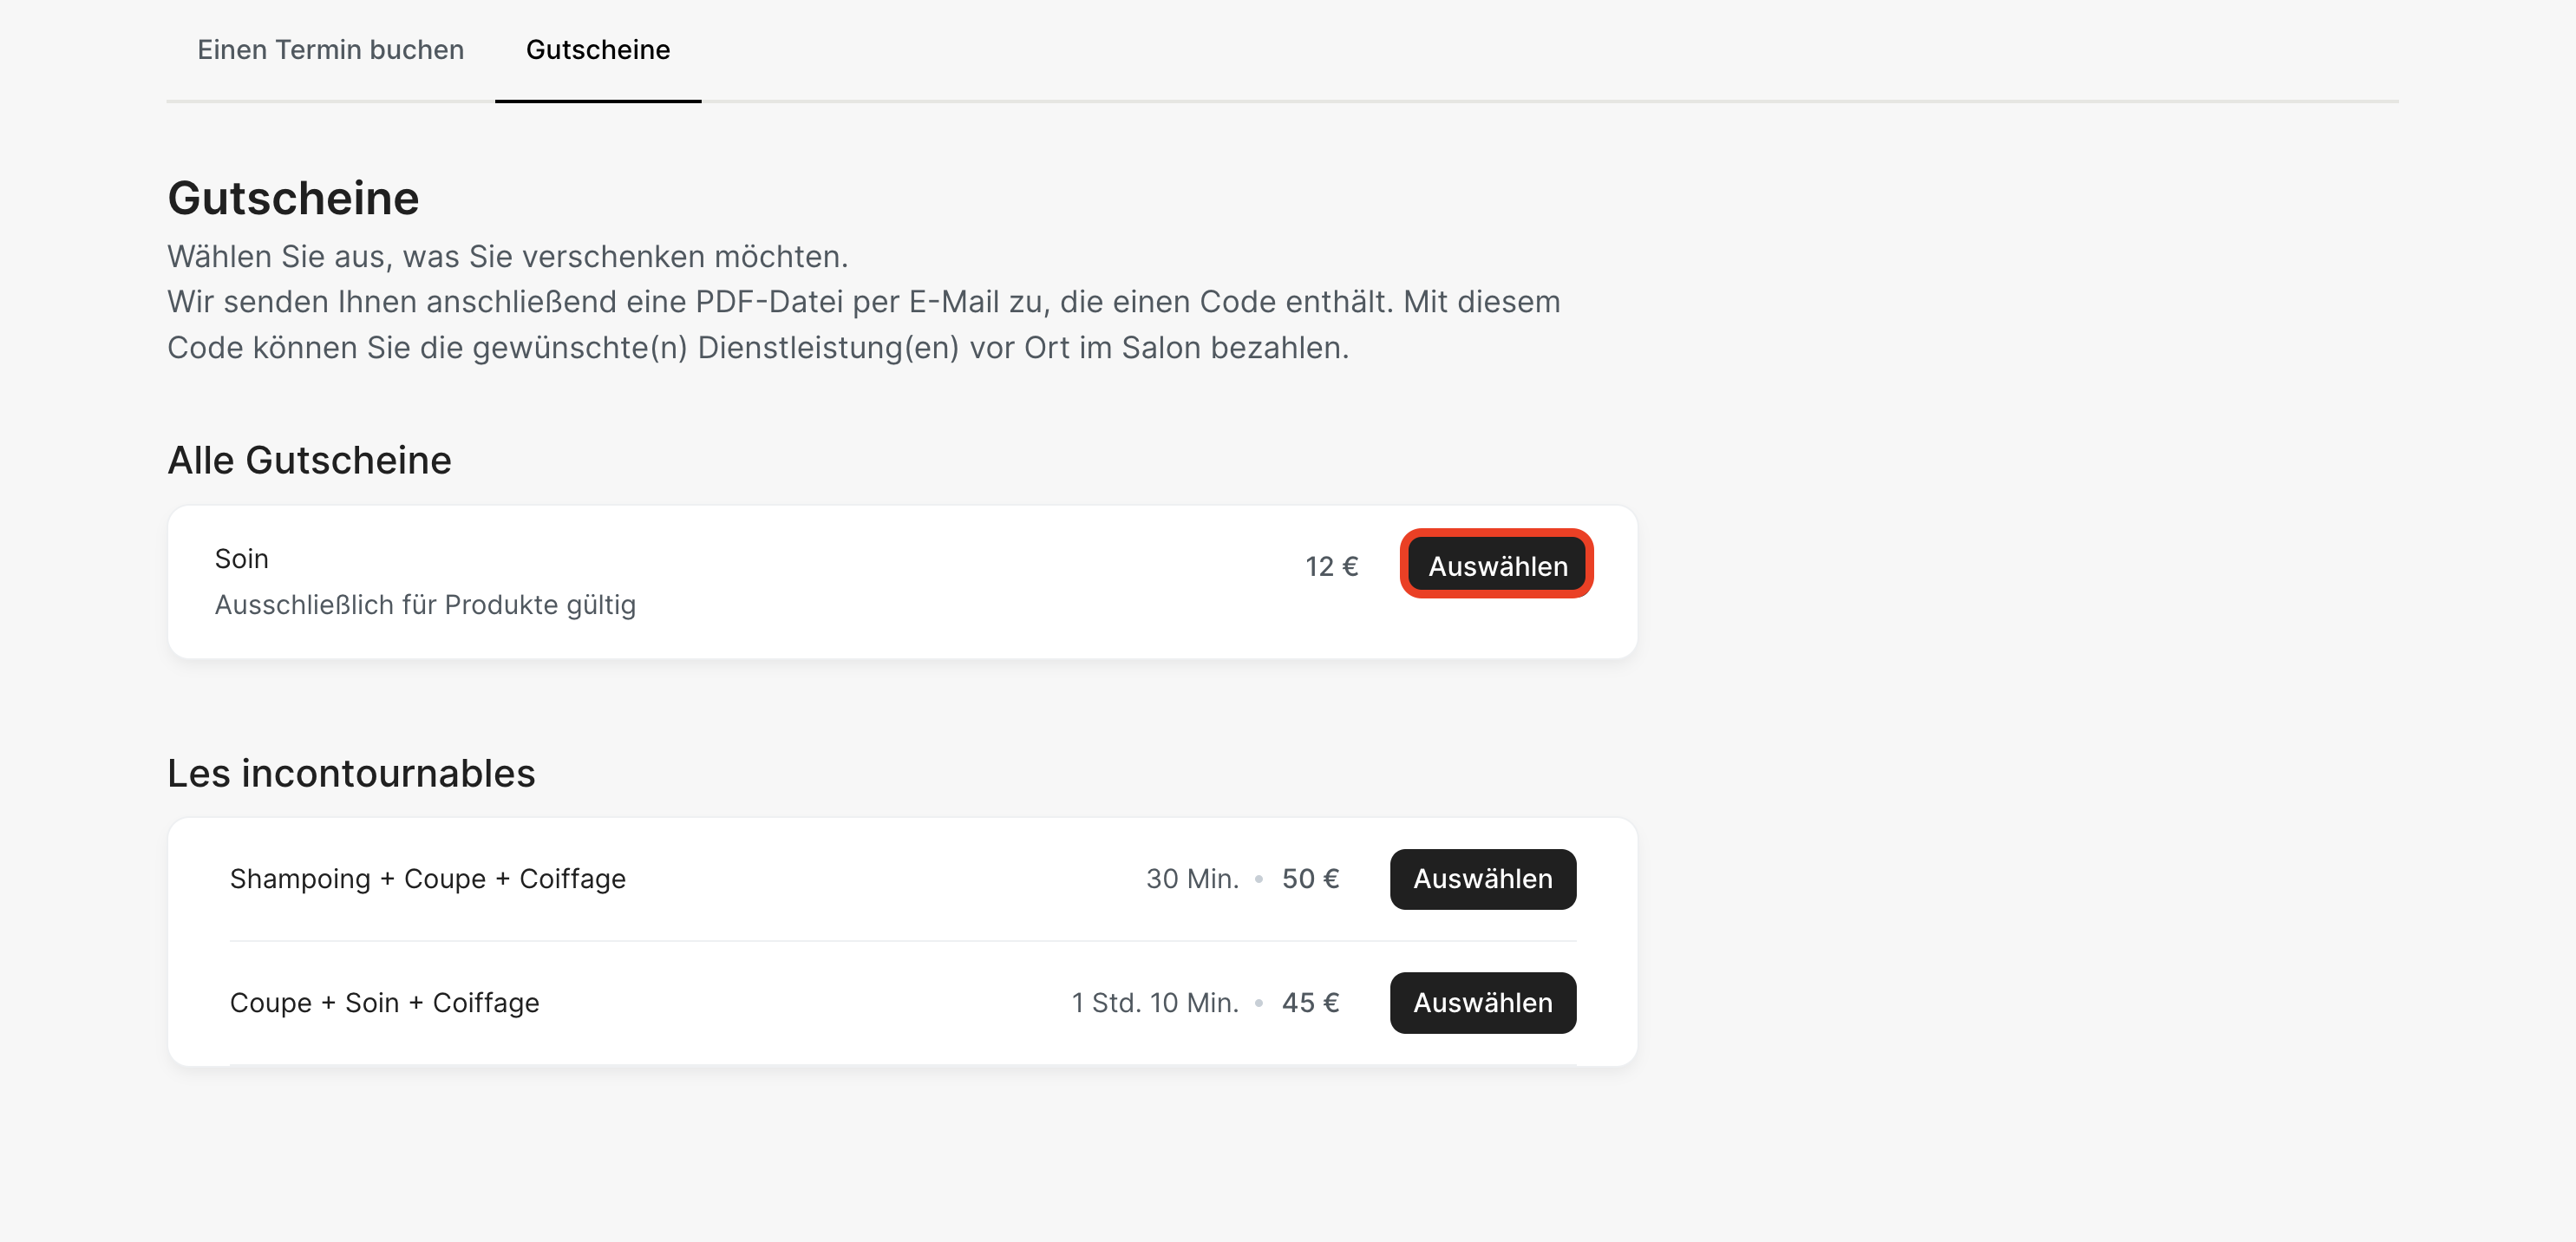Click the large Gutscheine page heading
This screenshot has width=2576, height=1242.
(x=293, y=198)
